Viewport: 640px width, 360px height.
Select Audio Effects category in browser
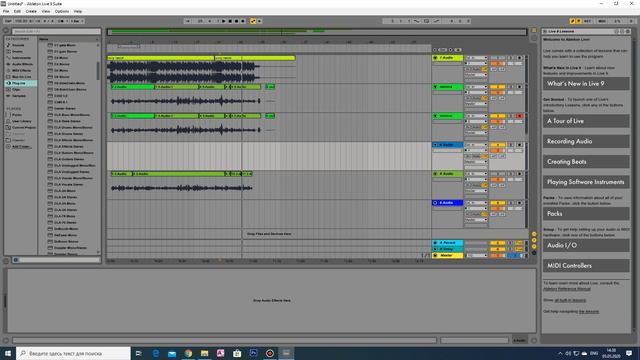coord(22,64)
